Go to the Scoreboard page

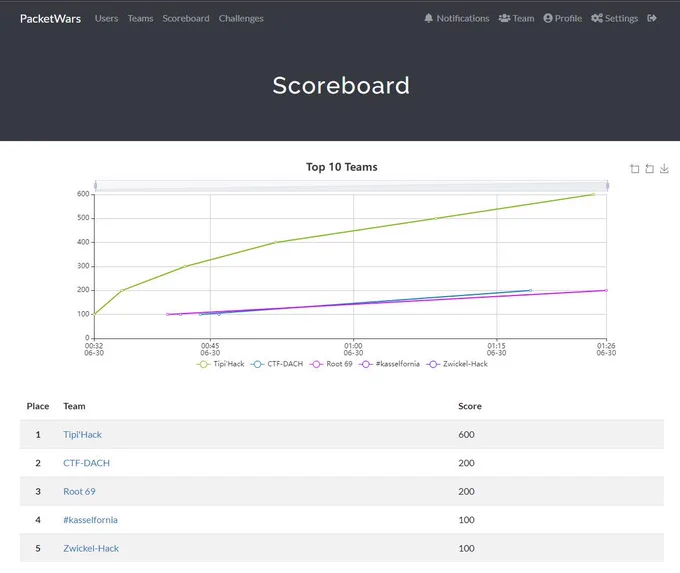(186, 19)
